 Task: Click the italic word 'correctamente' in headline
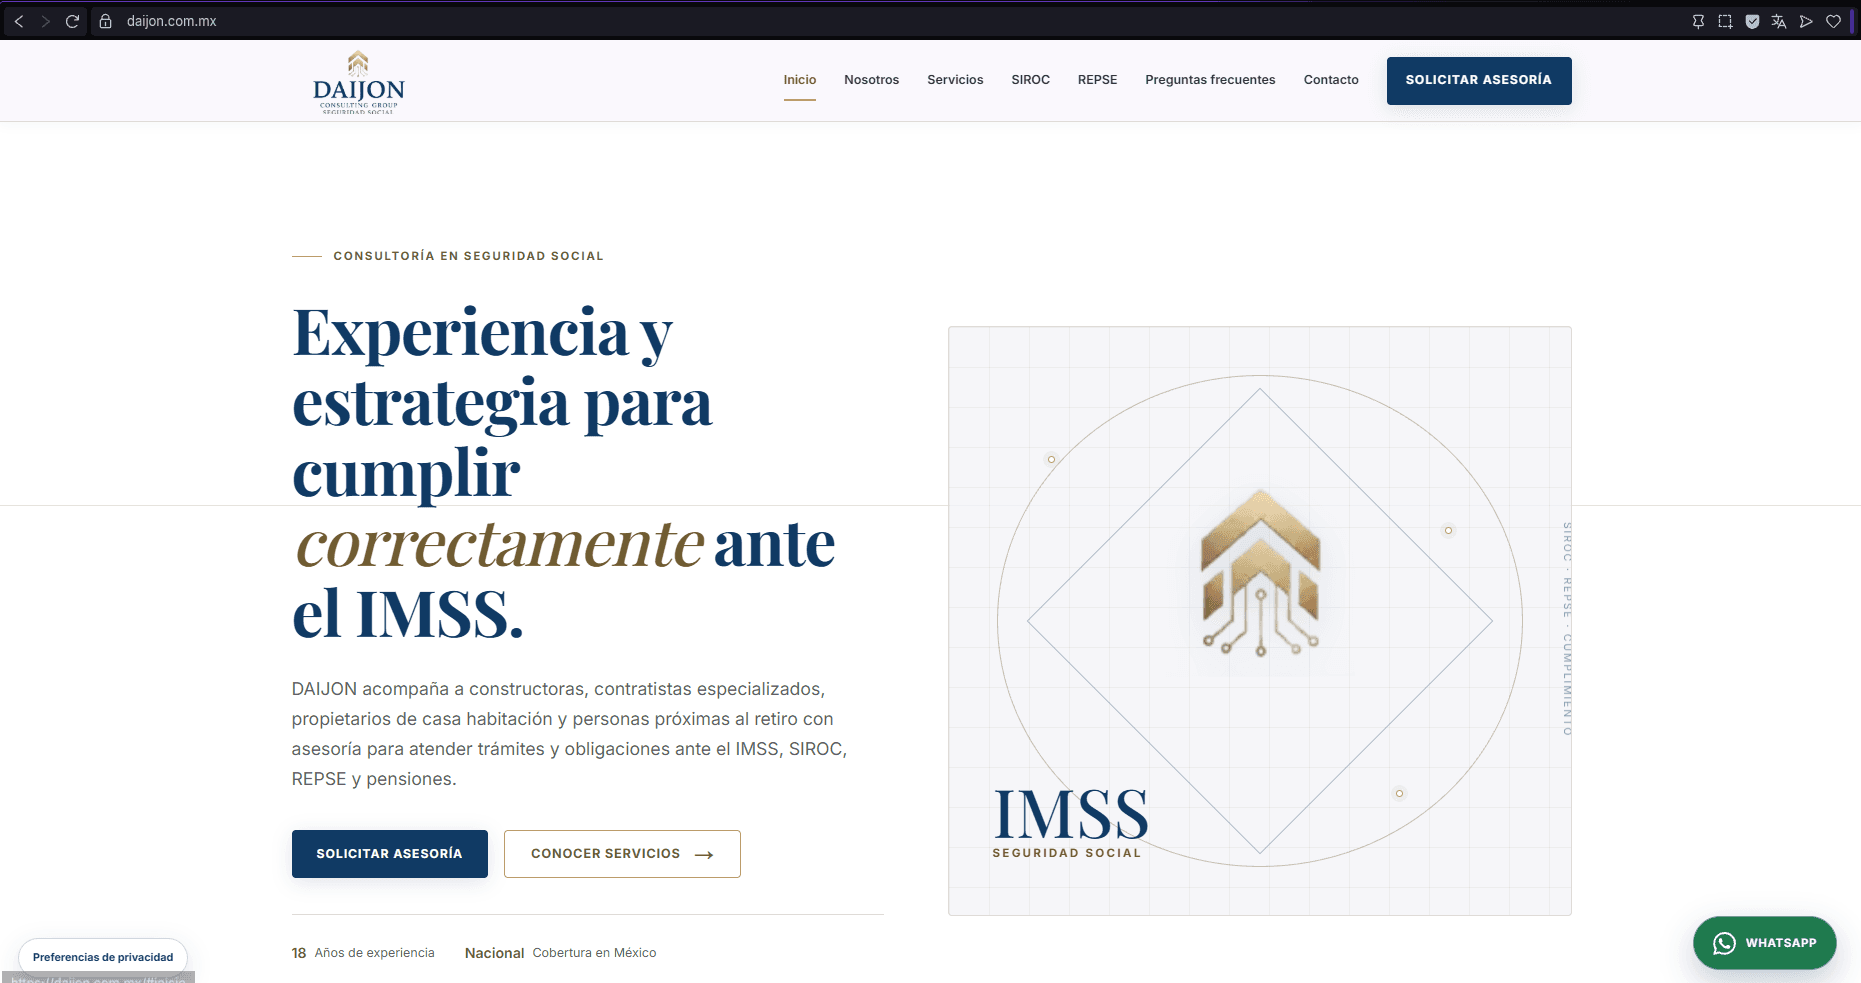(x=500, y=544)
